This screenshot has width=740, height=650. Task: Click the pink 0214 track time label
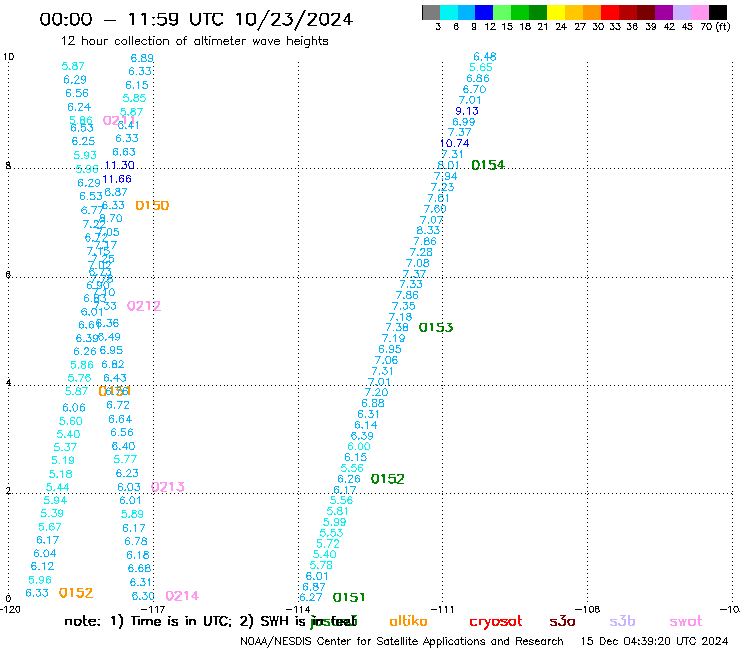pos(182,596)
